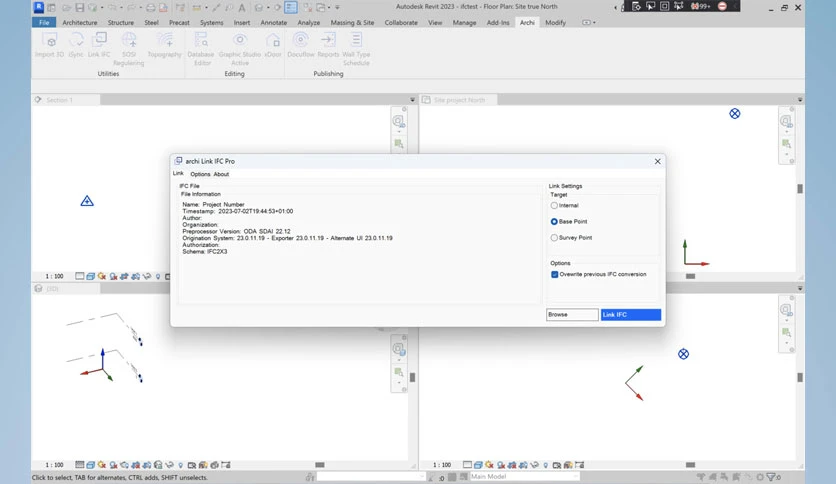
Task: Click the selection filter icon in status bar
Action: (x=771, y=477)
